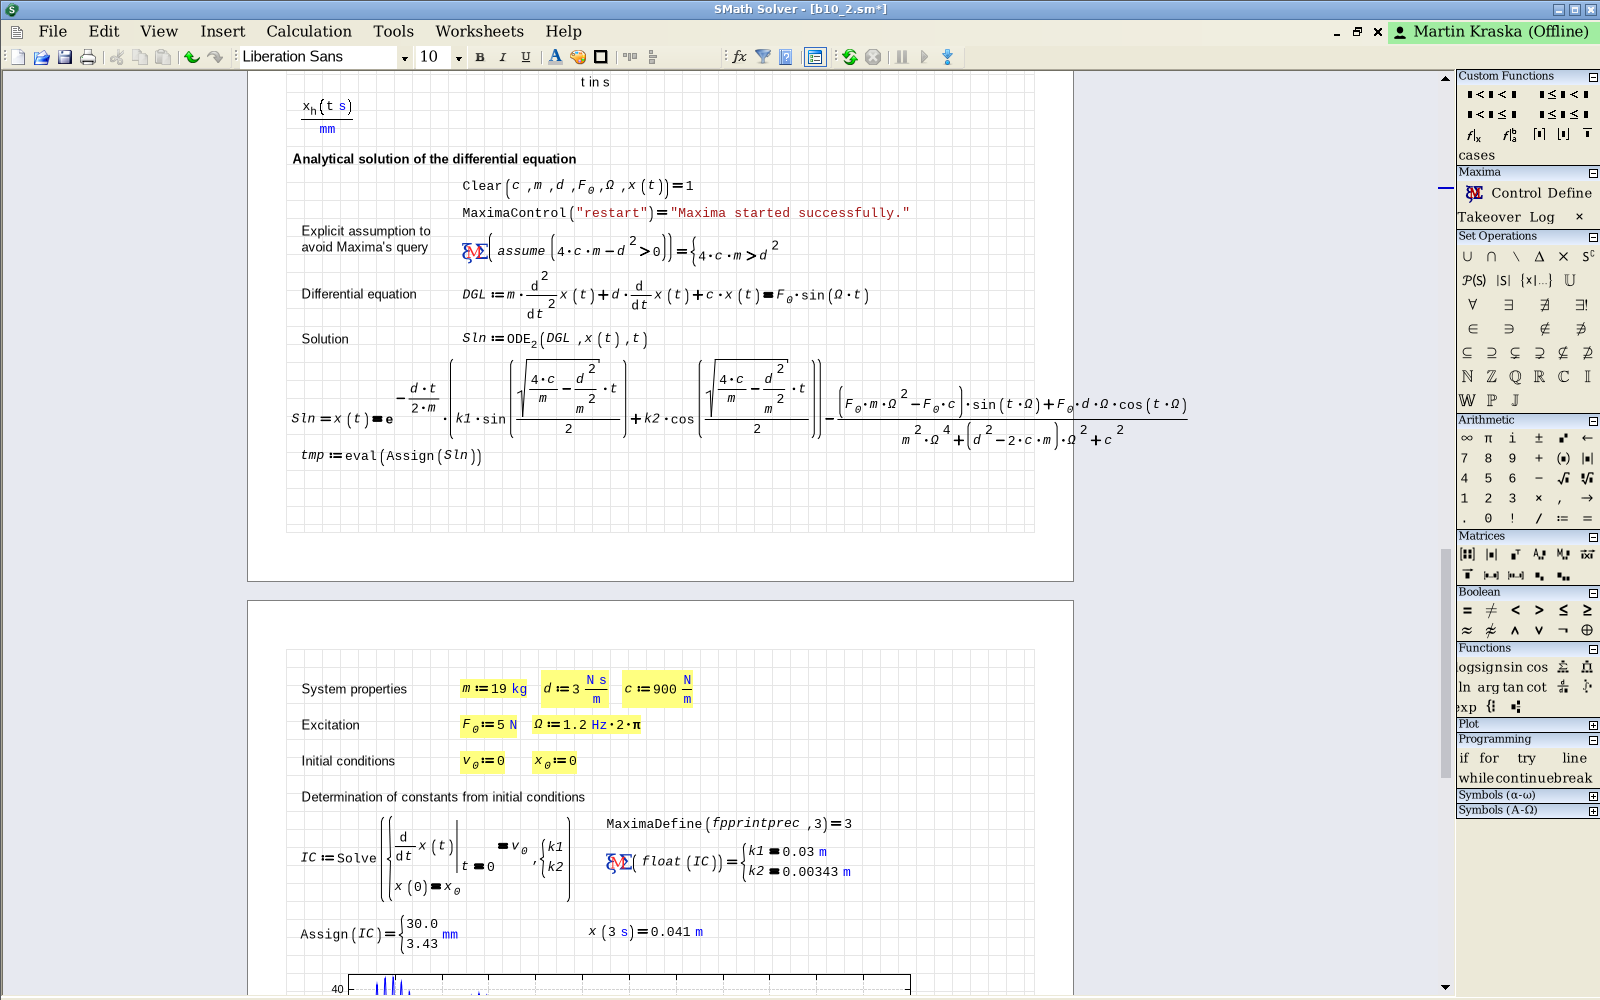This screenshot has height=1000, width=1600.
Task: Click the blue download arrow icon
Action: pos(947,57)
